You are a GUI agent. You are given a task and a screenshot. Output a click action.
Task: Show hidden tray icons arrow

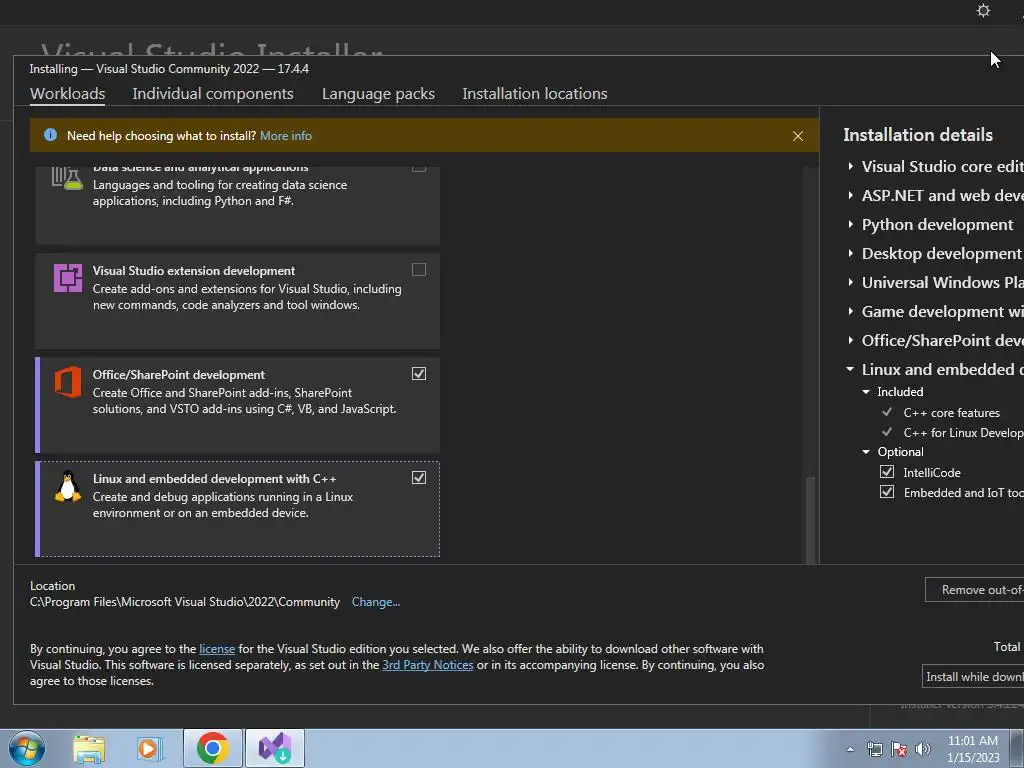850,749
